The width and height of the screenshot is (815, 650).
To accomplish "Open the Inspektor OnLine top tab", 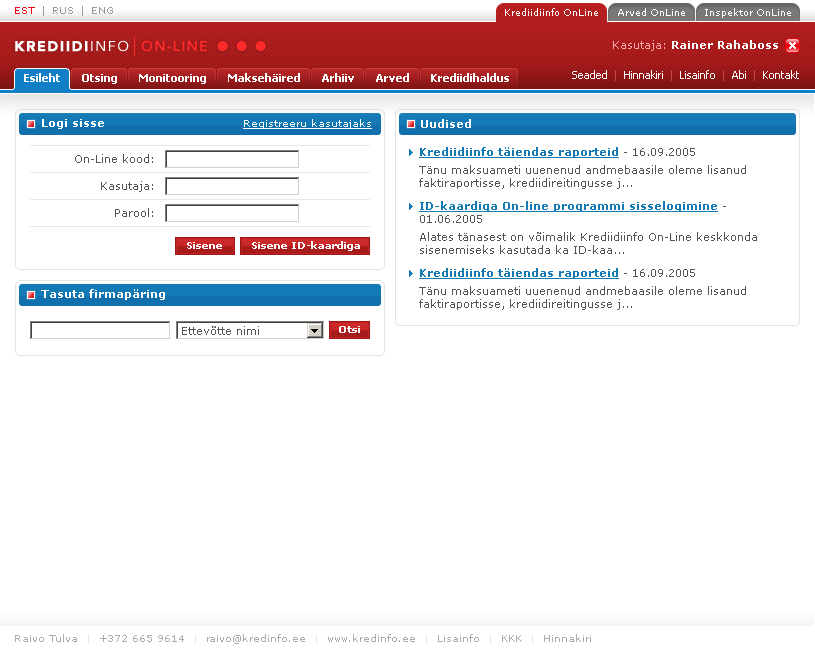I will coord(747,12).
